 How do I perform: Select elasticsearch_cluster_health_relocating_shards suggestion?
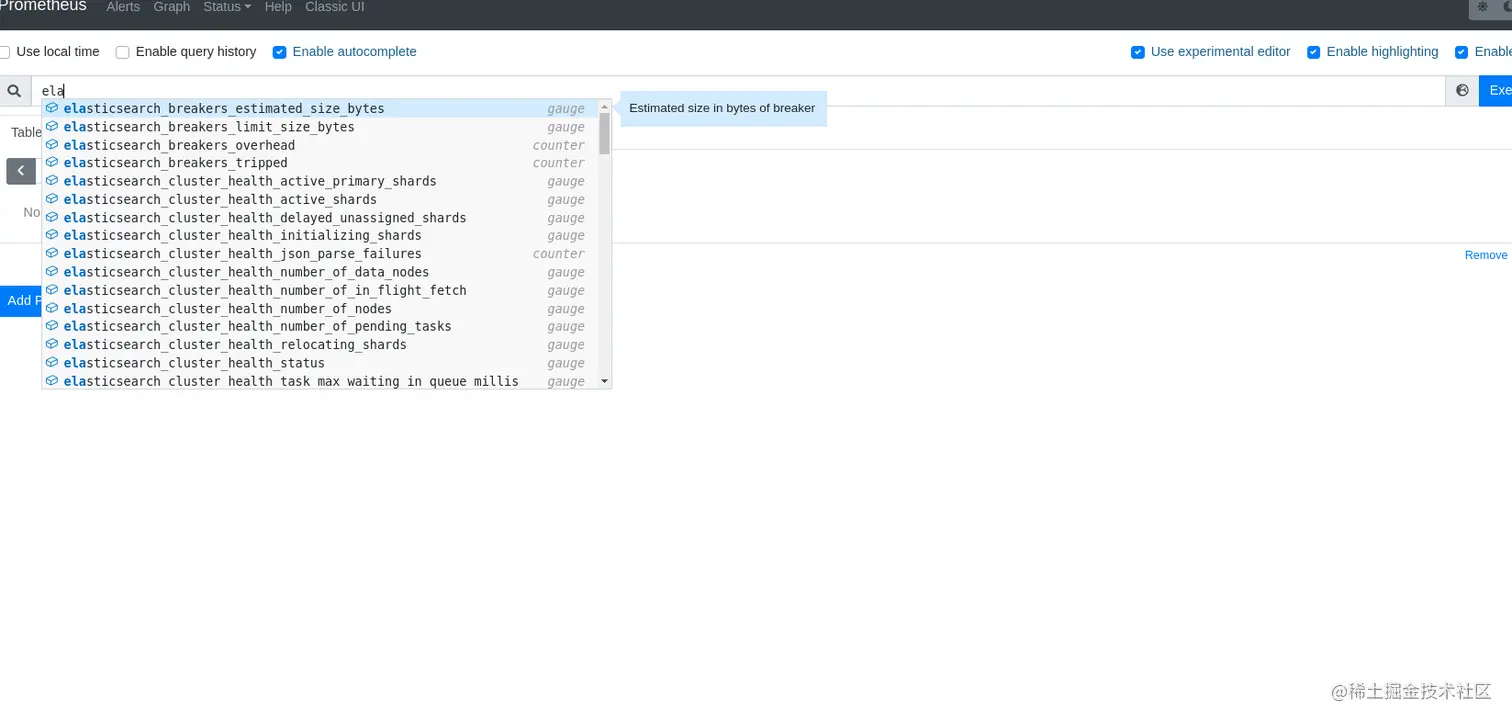coord(321,344)
